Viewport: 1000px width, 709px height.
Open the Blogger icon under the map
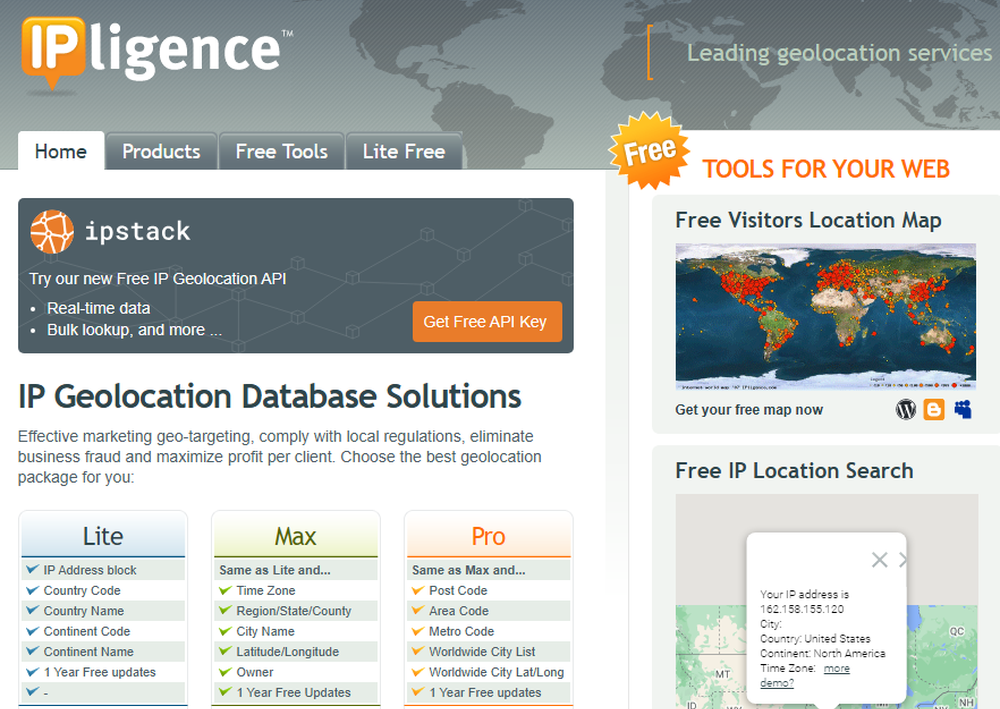(934, 409)
